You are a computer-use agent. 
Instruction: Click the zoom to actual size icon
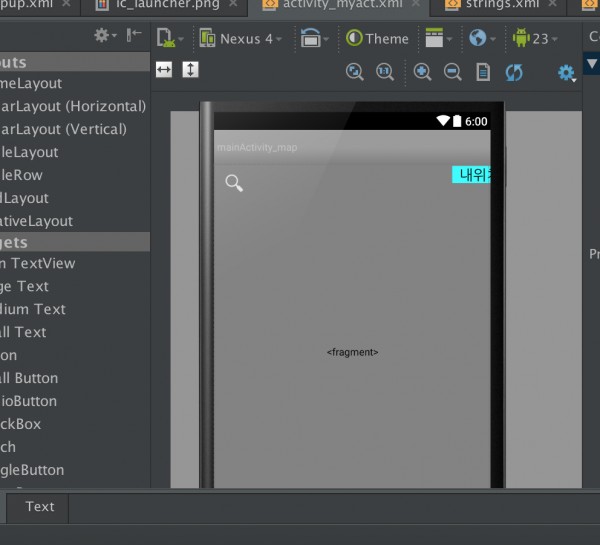point(385,72)
